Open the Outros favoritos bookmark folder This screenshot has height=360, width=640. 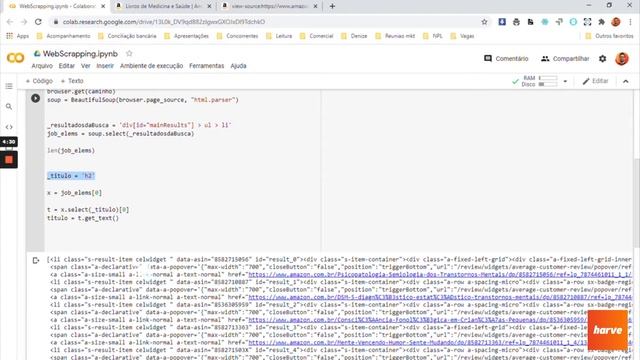point(609,36)
